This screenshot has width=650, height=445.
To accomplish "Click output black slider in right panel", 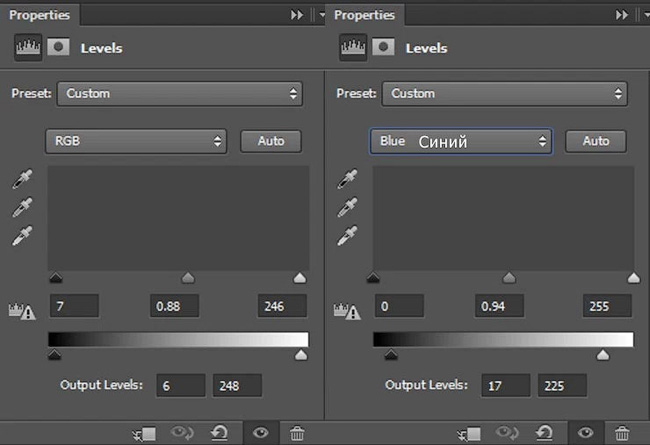I will (391, 355).
